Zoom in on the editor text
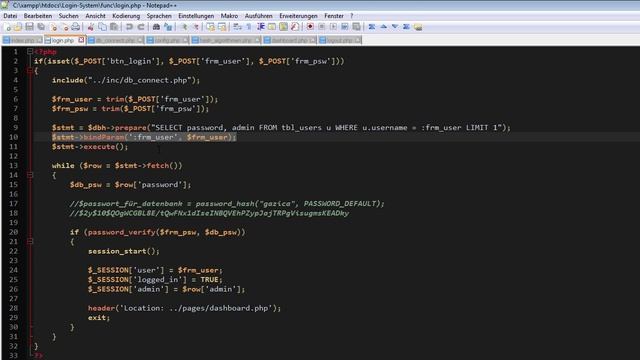Viewport: 640px width, 360px height. coord(184,27)
